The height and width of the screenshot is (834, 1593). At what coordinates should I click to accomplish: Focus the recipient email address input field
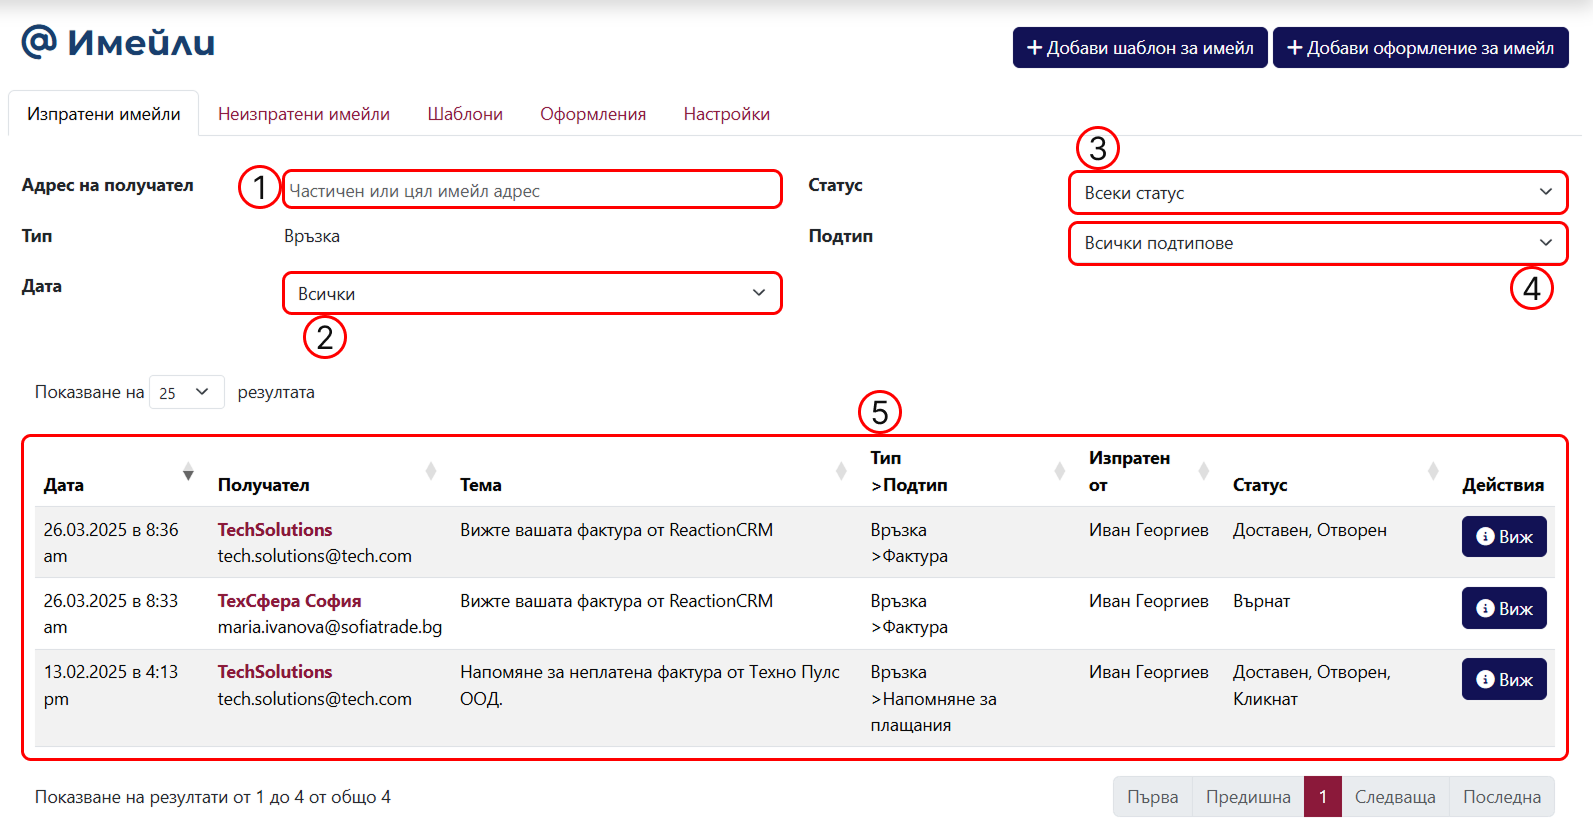[x=532, y=190]
